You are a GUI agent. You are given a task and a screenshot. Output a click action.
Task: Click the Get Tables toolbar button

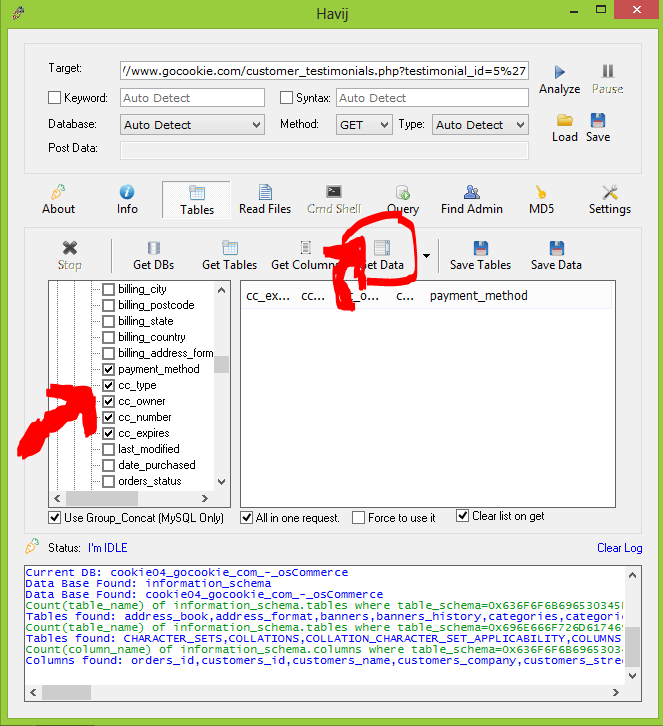230,255
